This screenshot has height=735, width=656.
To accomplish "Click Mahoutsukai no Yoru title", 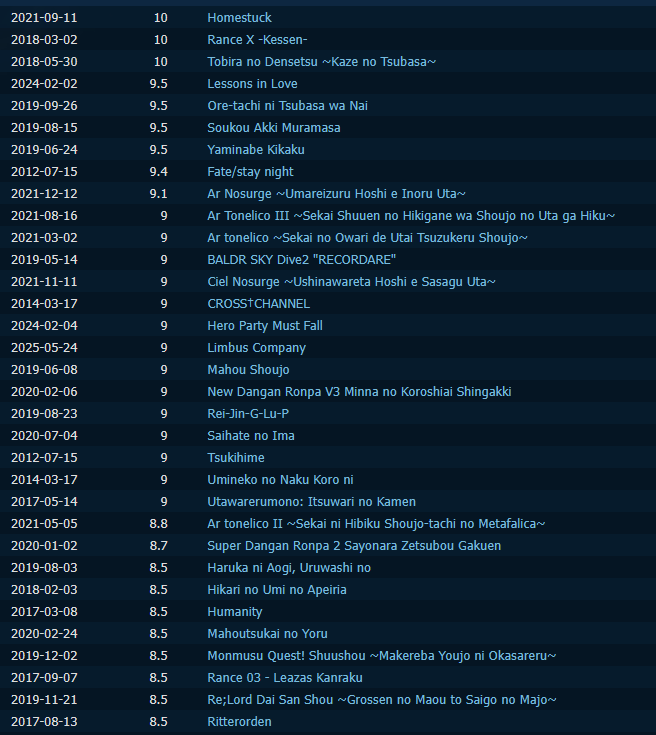I will [x=267, y=635].
